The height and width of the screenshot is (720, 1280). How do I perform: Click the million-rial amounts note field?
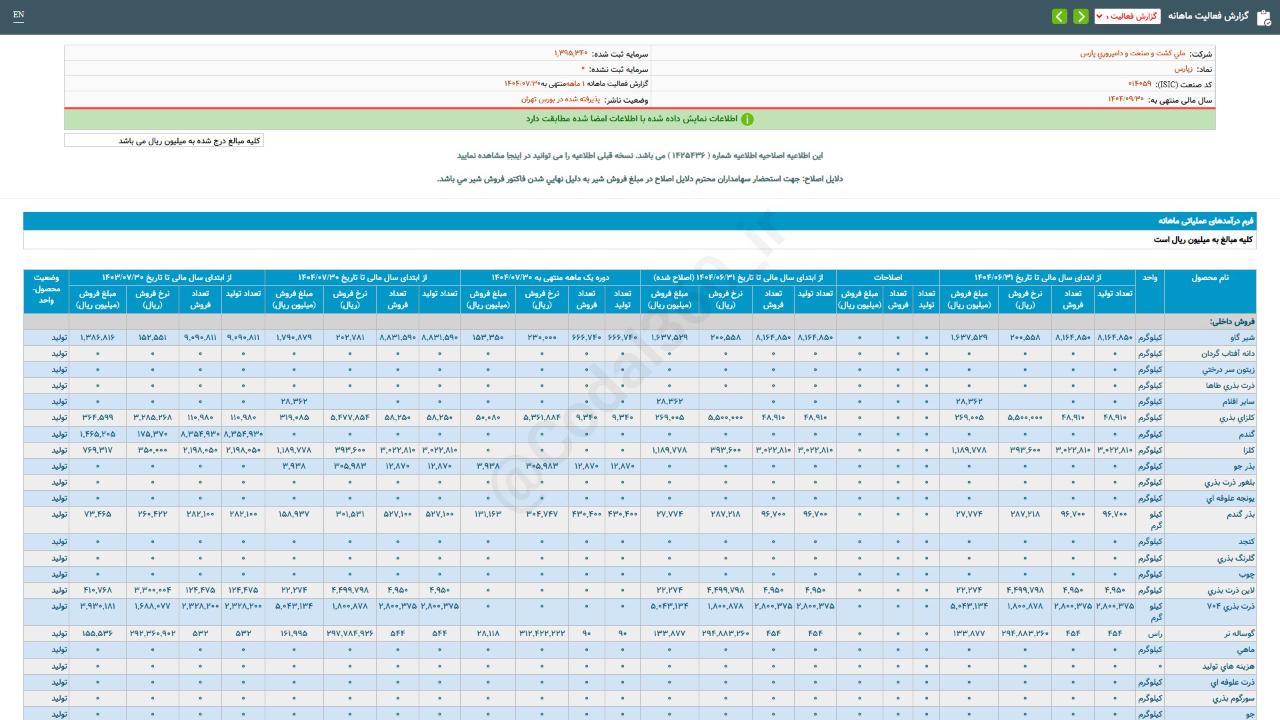click(x=164, y=141)
